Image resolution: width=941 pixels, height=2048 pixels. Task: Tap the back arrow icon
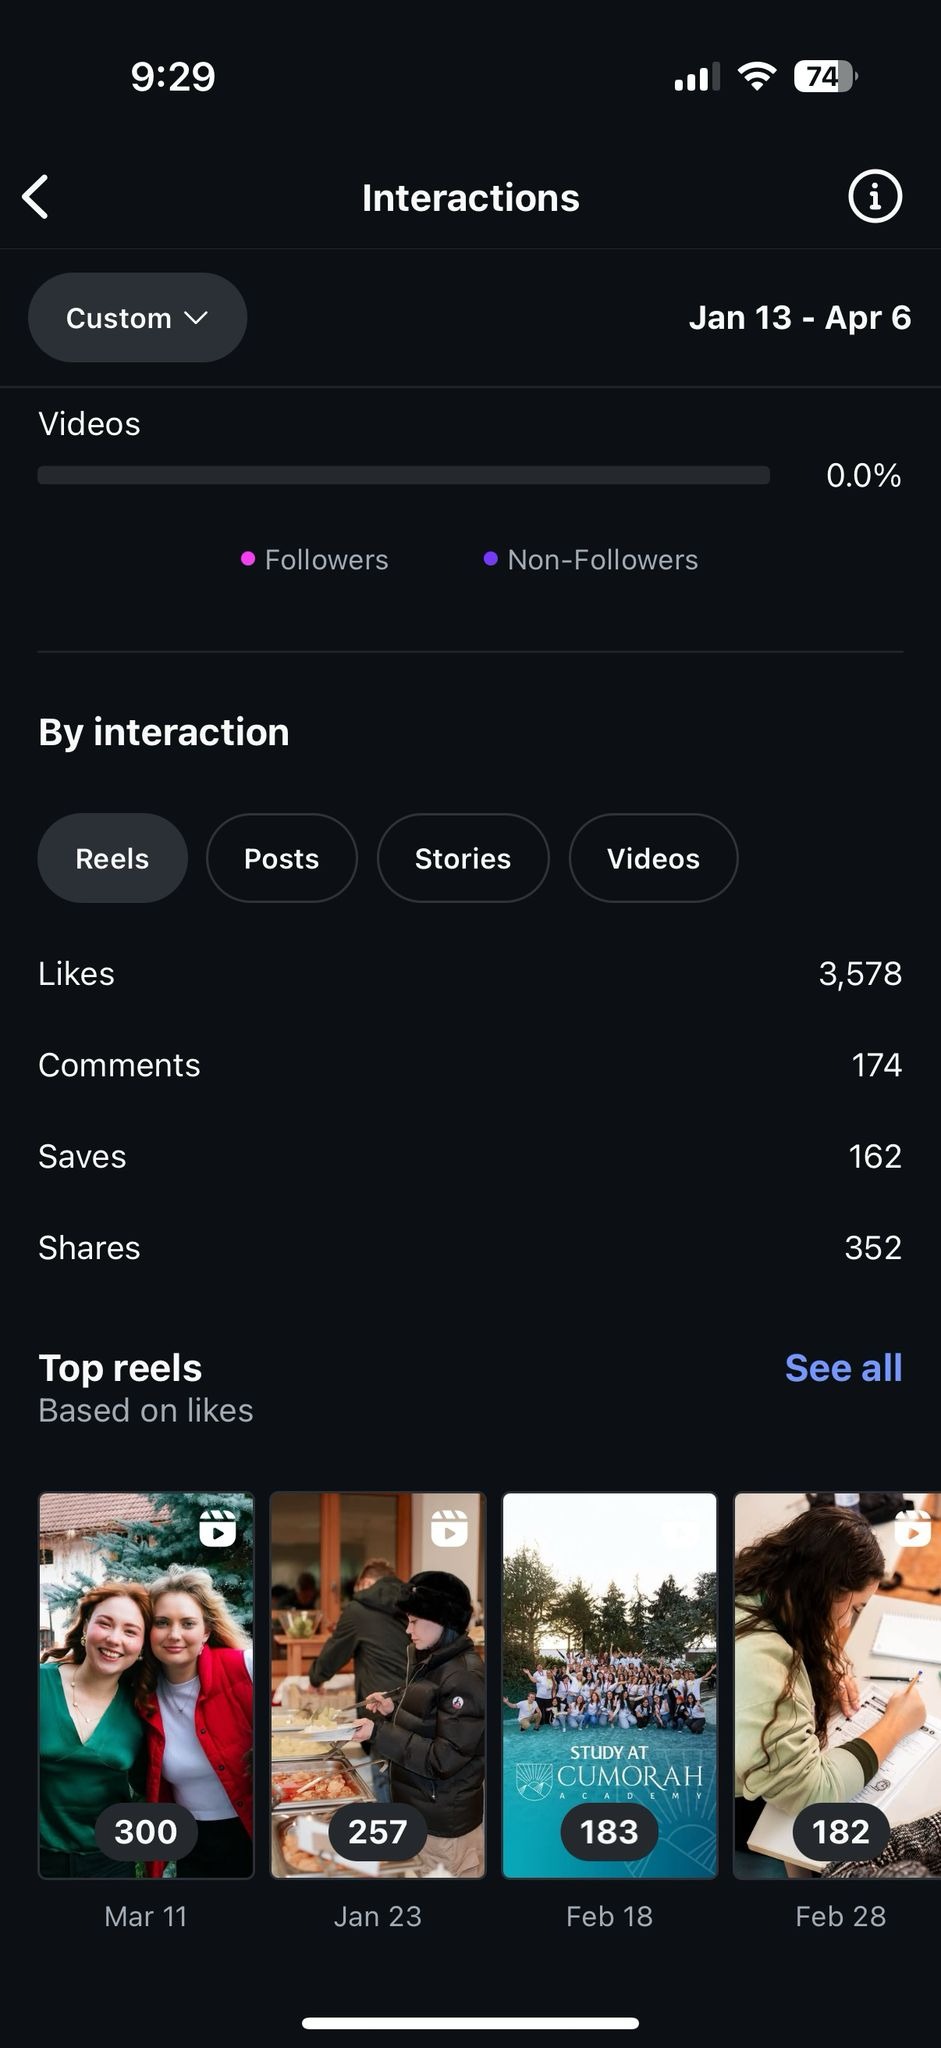[x=36, y=197]
